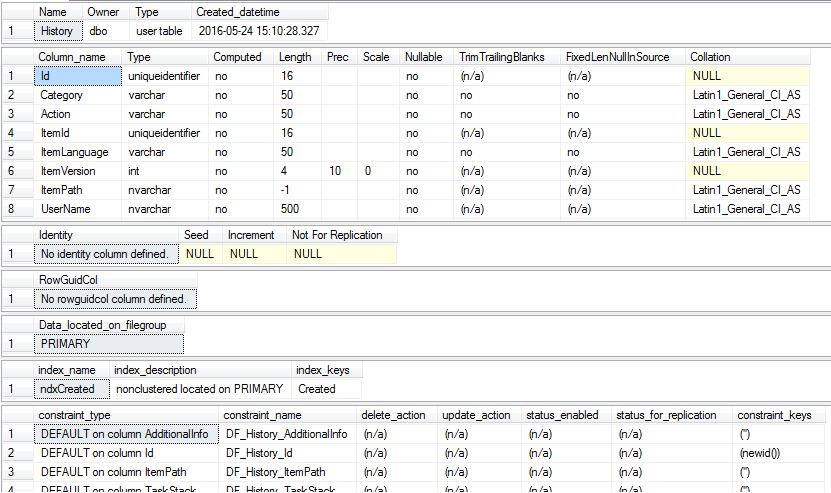Screen dimensions: 831x493
Task: Click the NULL value under Not For Replication
Action: [342, 254]
